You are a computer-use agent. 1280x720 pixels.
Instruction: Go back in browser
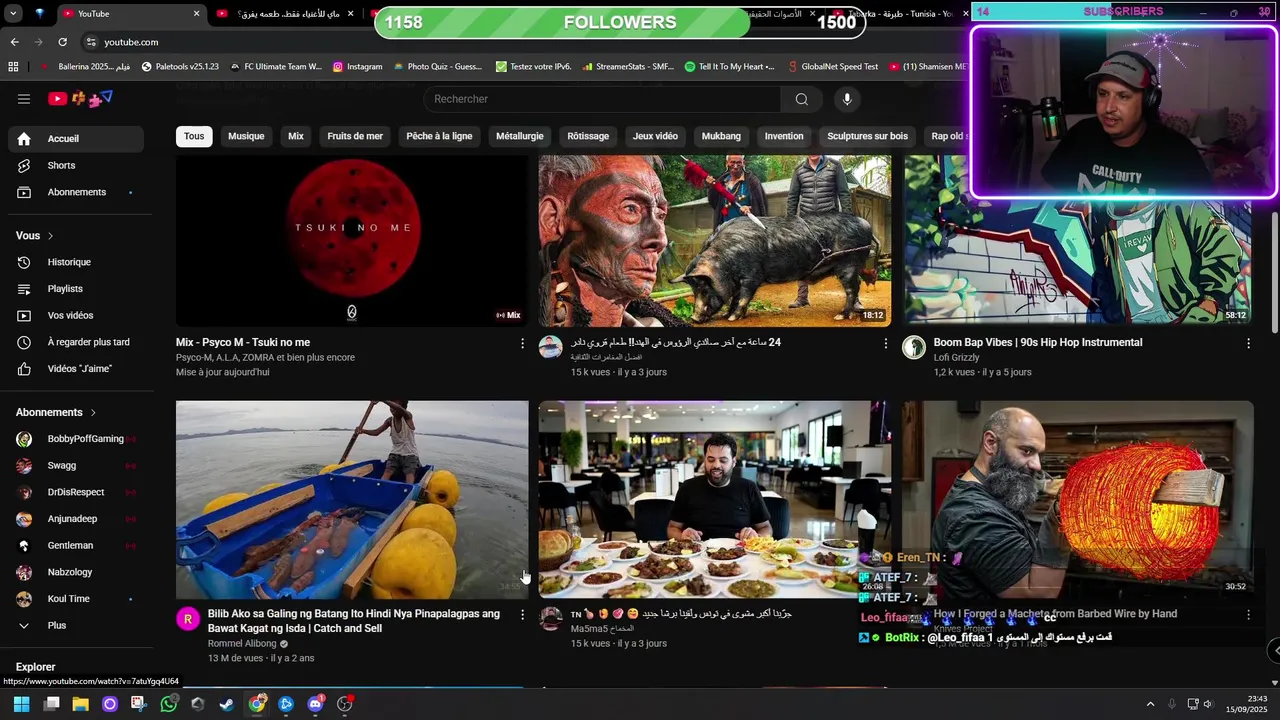click(x=14, y=42)
